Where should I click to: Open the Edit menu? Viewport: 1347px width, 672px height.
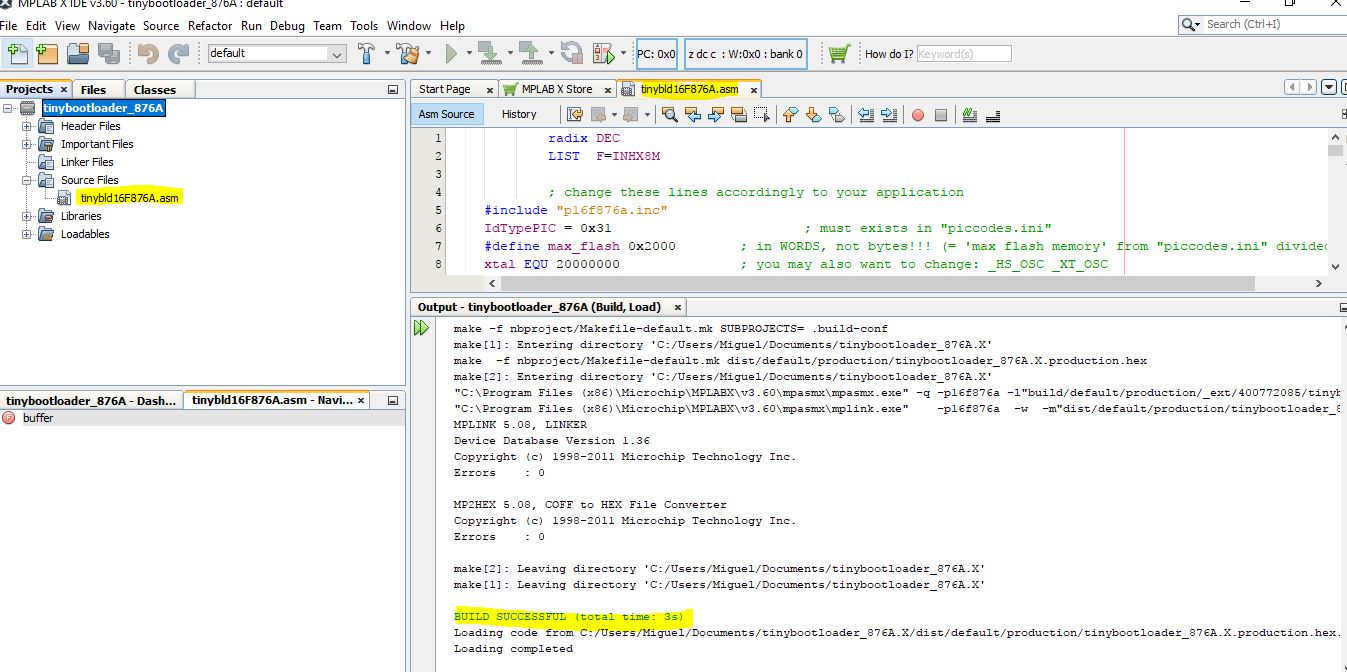point(36,25)
